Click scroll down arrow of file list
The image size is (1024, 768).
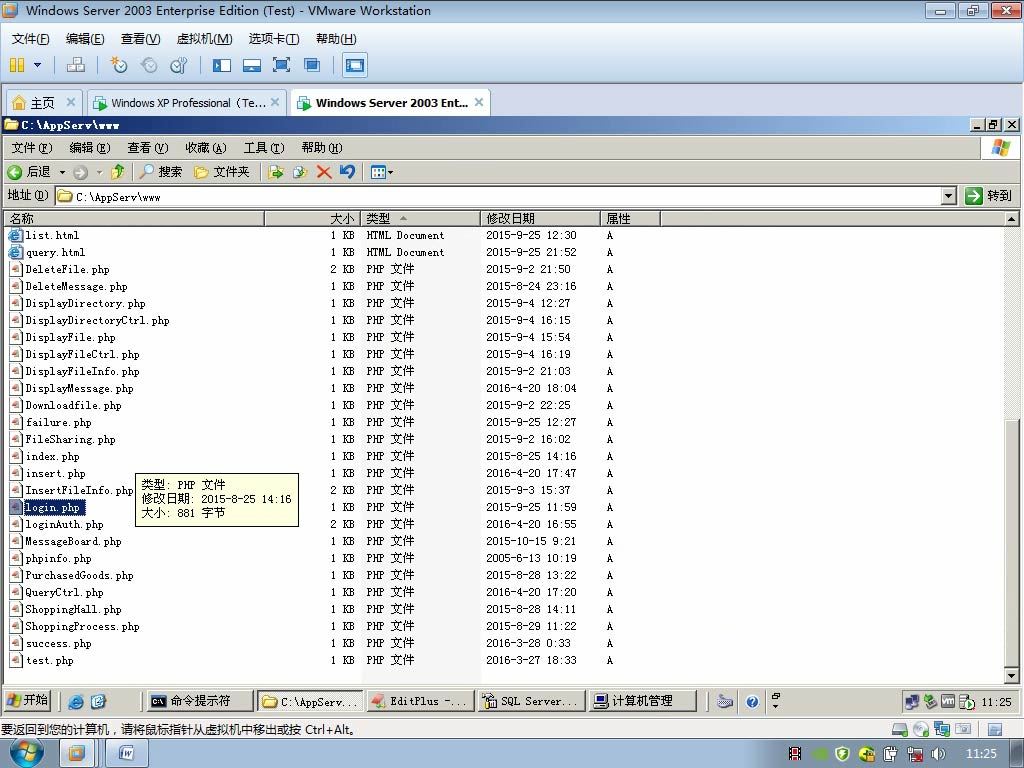point(1011,676)
